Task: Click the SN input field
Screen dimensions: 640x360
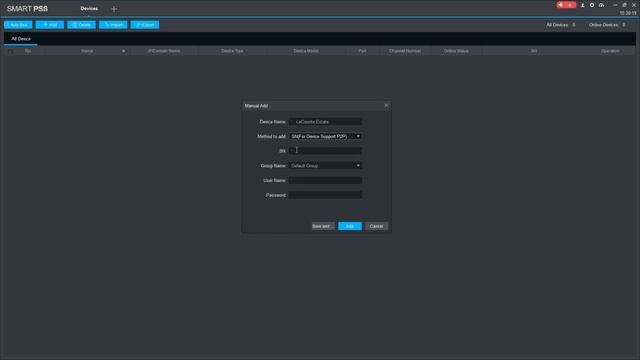Action: point(325,151)
